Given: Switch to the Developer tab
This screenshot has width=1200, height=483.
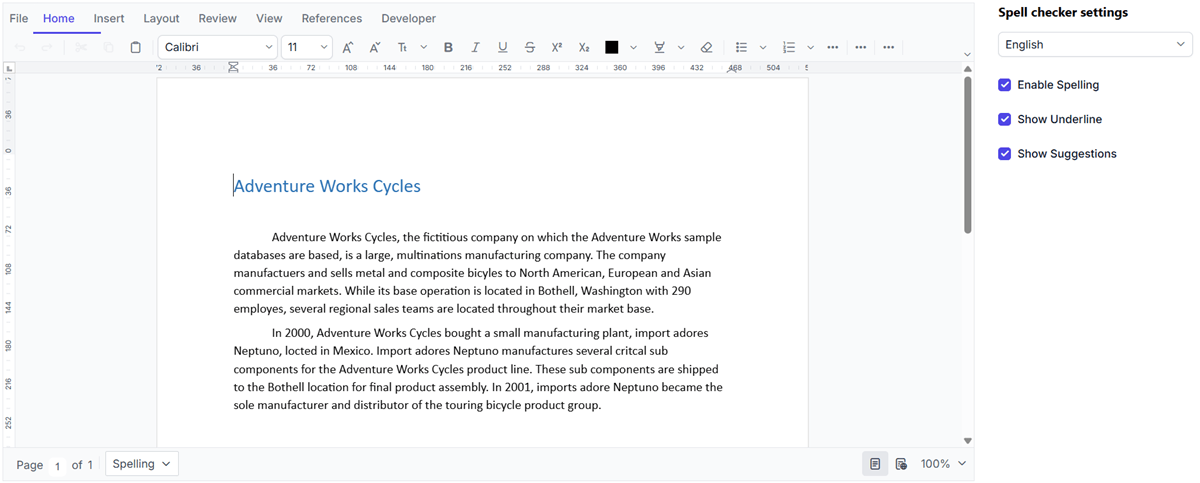Looking at the screenshot, I should [x=408, y=18].
